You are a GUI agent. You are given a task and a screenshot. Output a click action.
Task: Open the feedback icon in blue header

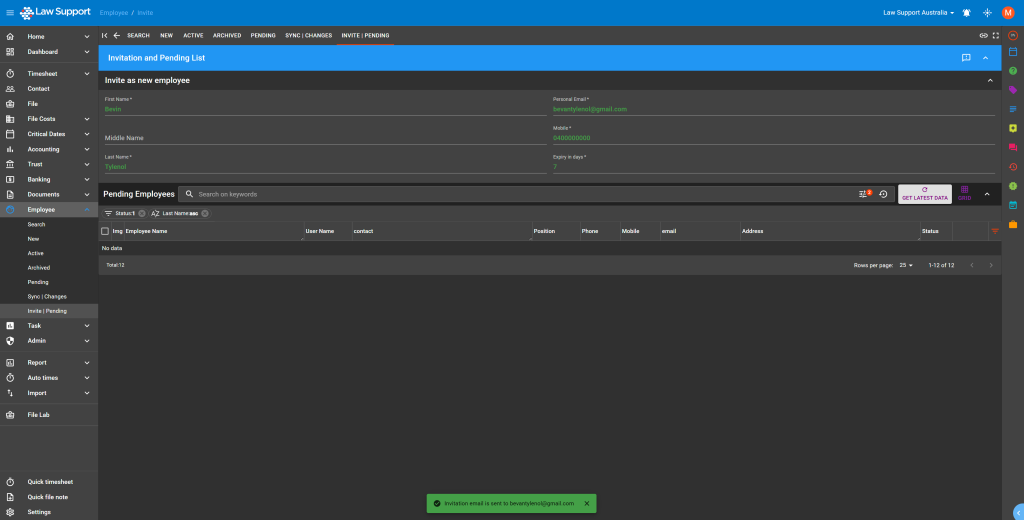966,58
